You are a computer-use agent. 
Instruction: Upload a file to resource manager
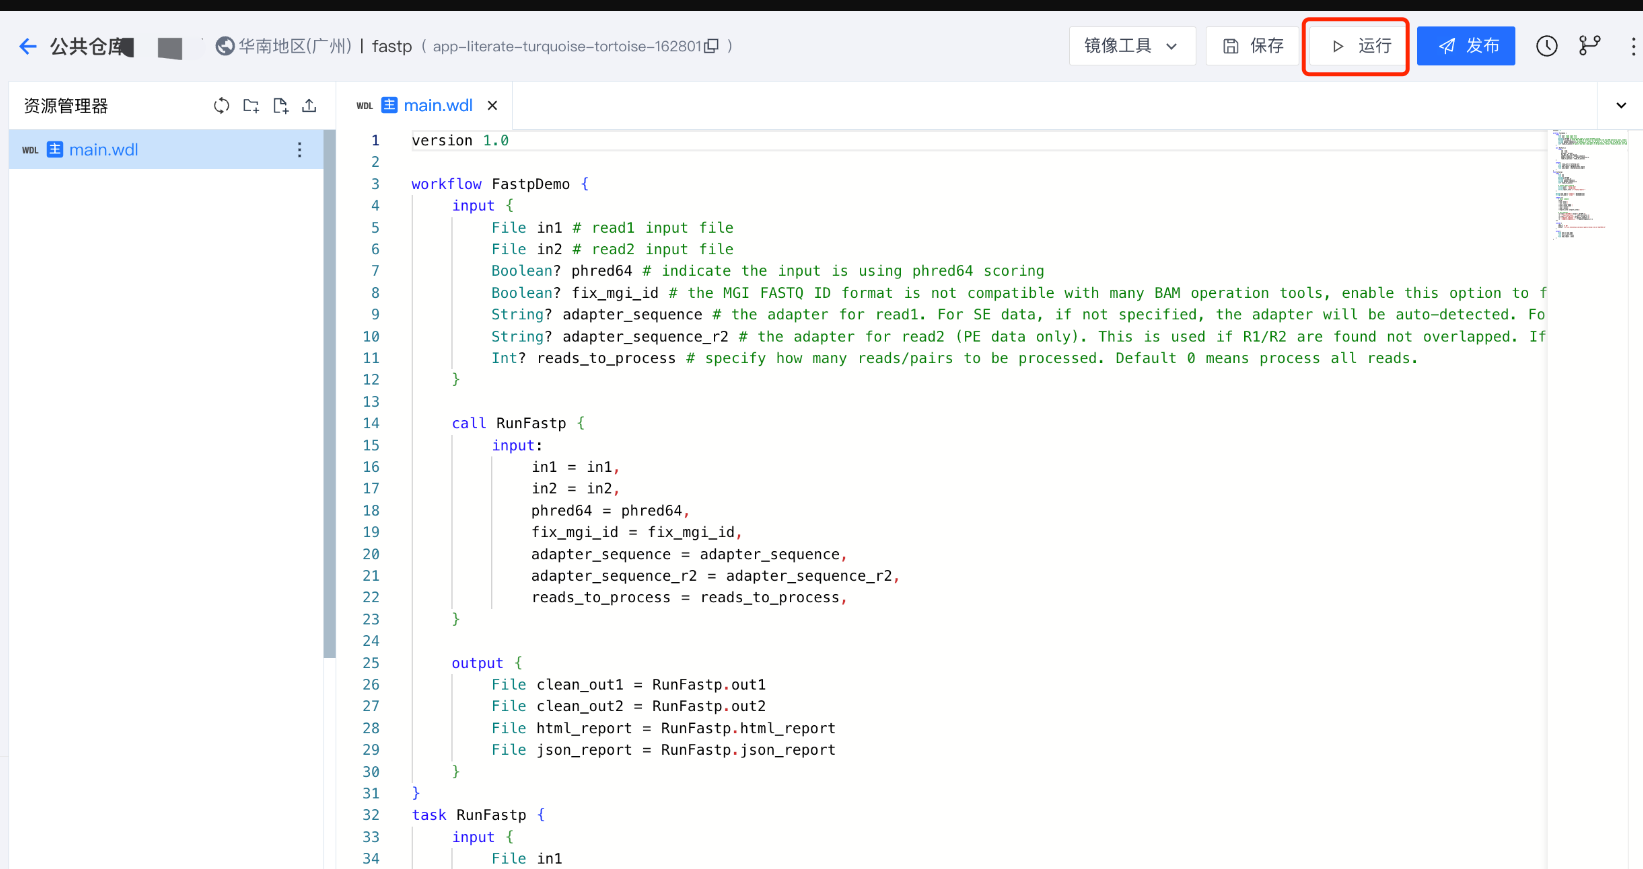pos(309,106)
